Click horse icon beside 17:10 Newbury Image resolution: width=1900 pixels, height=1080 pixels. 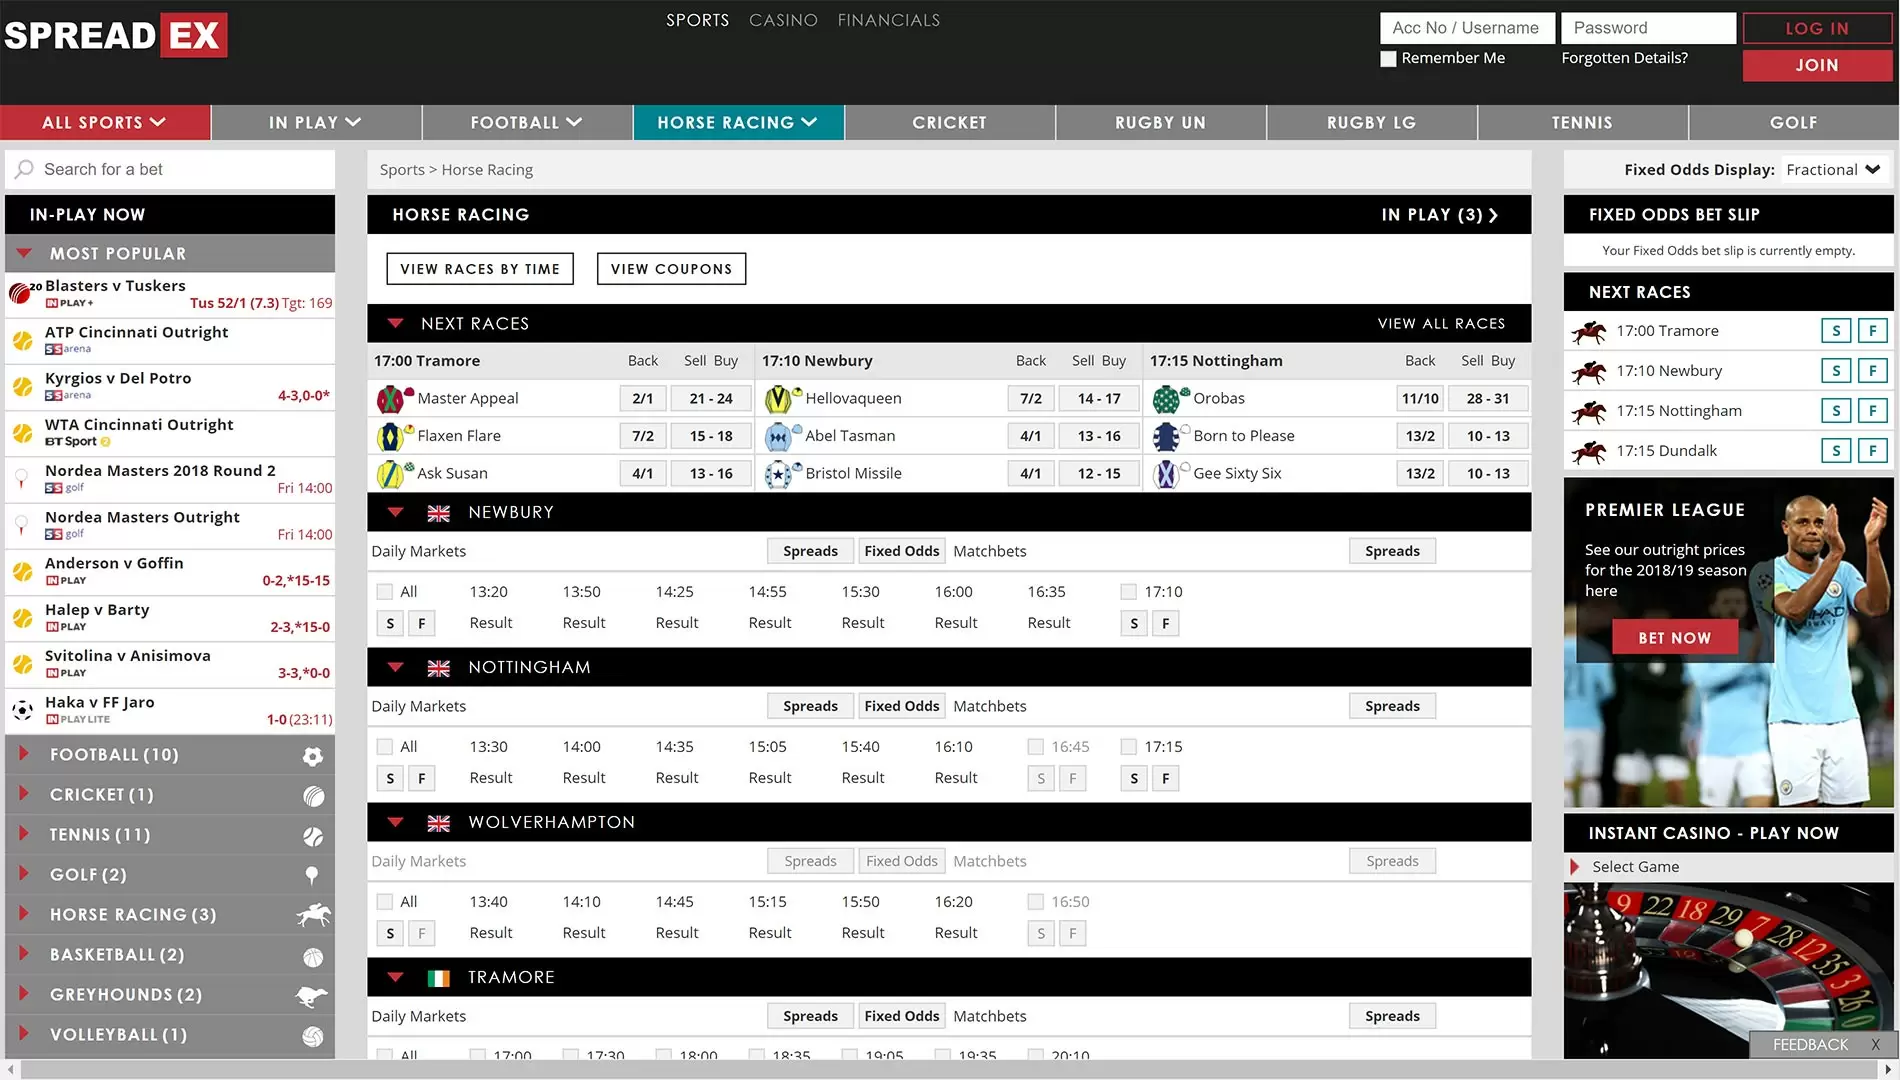1589,371
